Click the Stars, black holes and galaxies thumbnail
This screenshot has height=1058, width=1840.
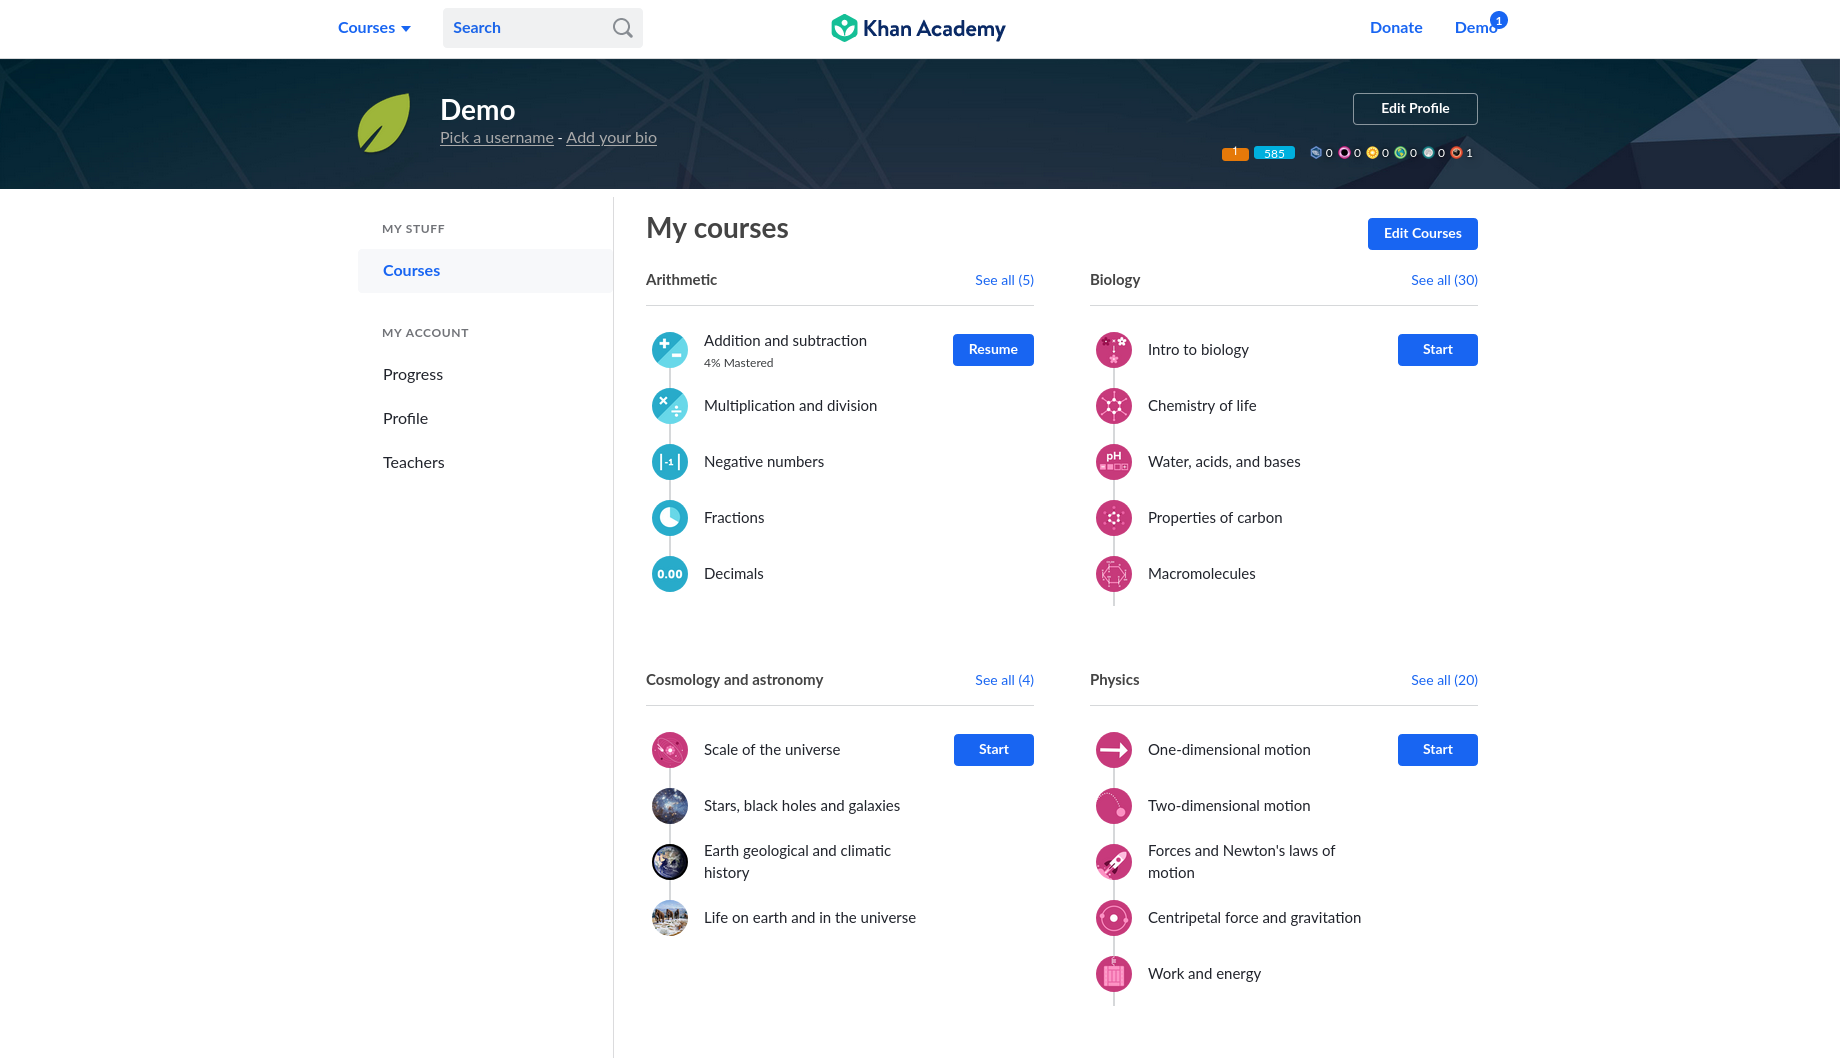669,806
